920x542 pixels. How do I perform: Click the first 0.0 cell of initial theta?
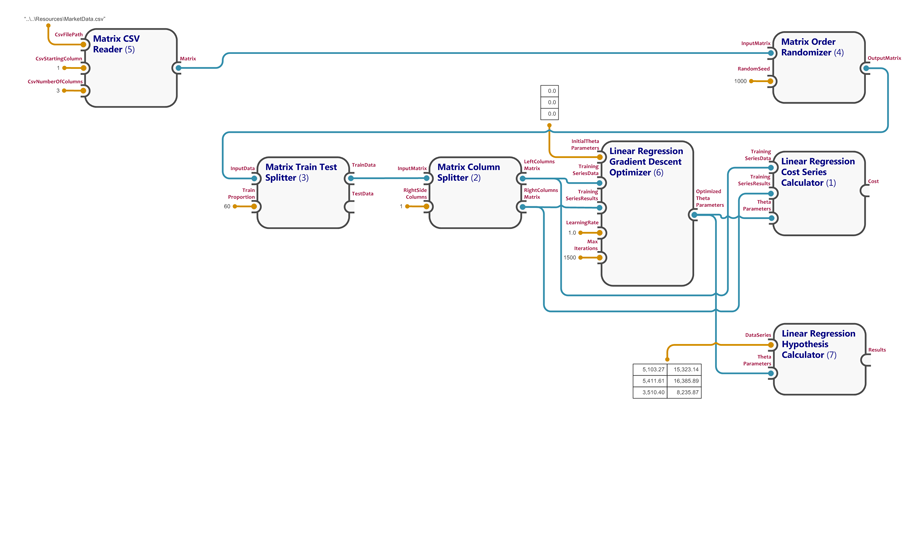point(550,91)
